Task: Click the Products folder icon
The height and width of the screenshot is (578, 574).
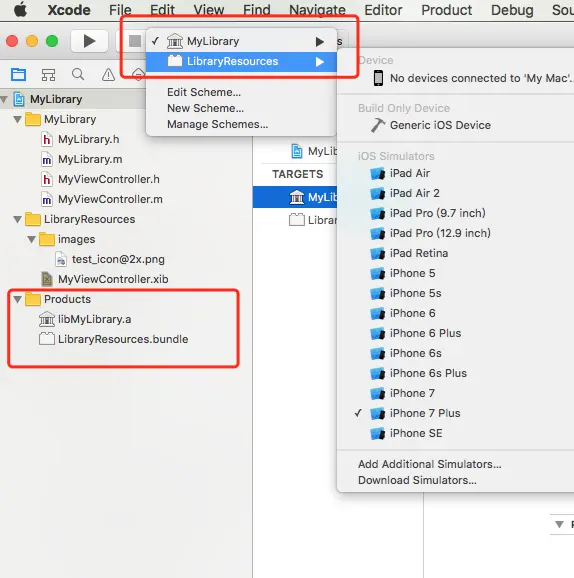Action: click(x=33, y=299)
